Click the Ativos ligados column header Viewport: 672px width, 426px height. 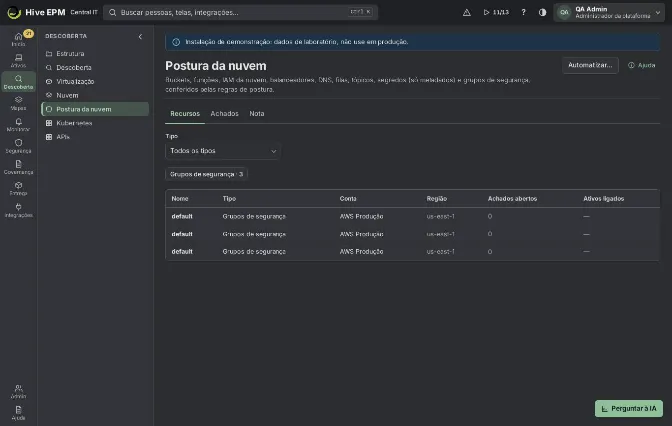coord(603,199)
